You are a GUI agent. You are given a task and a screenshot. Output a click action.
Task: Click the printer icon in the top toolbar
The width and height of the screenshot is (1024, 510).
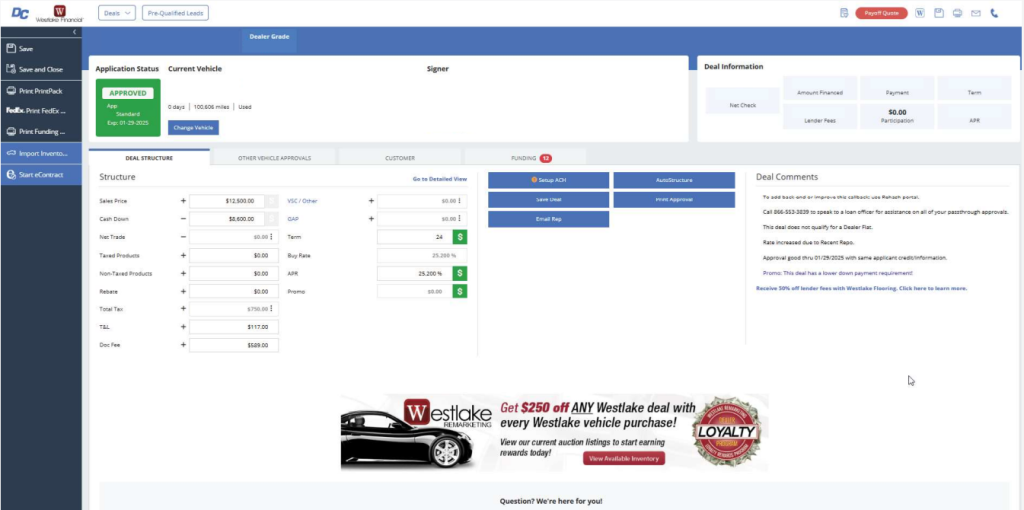[957, 13]
